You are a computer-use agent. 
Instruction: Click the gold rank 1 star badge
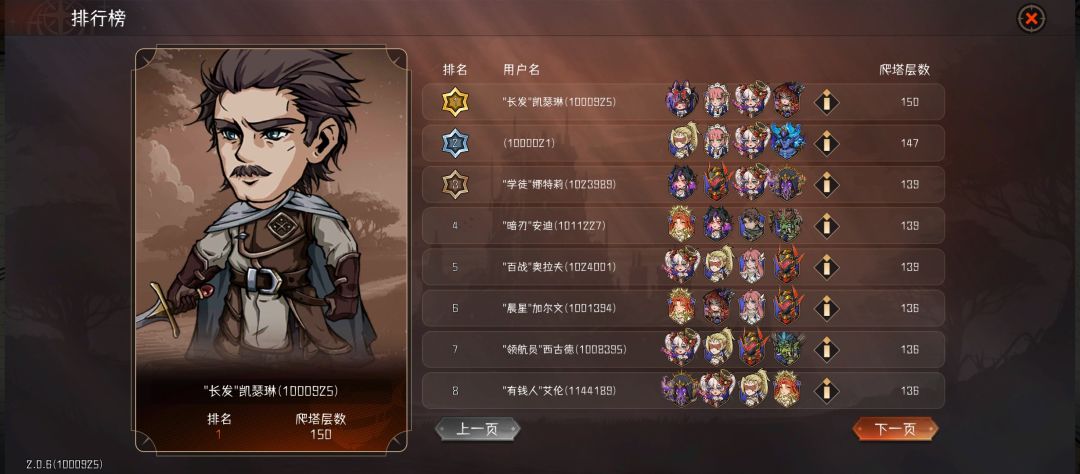click(x=455, y=102)
